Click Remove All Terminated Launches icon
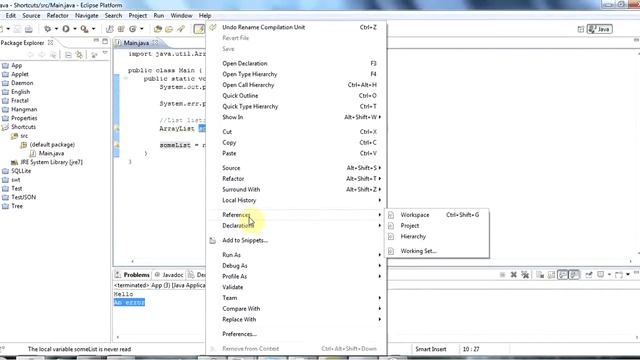 [525, 275]
